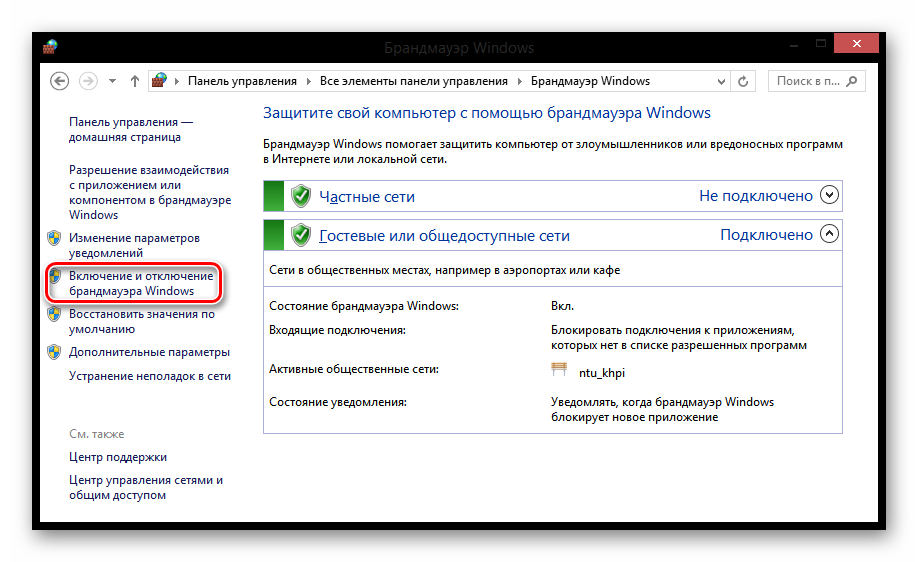This screenshot has height=562, width=918.
Task: Click the shield icon beside Восстановить значения
Action: [x=54, y=314]
